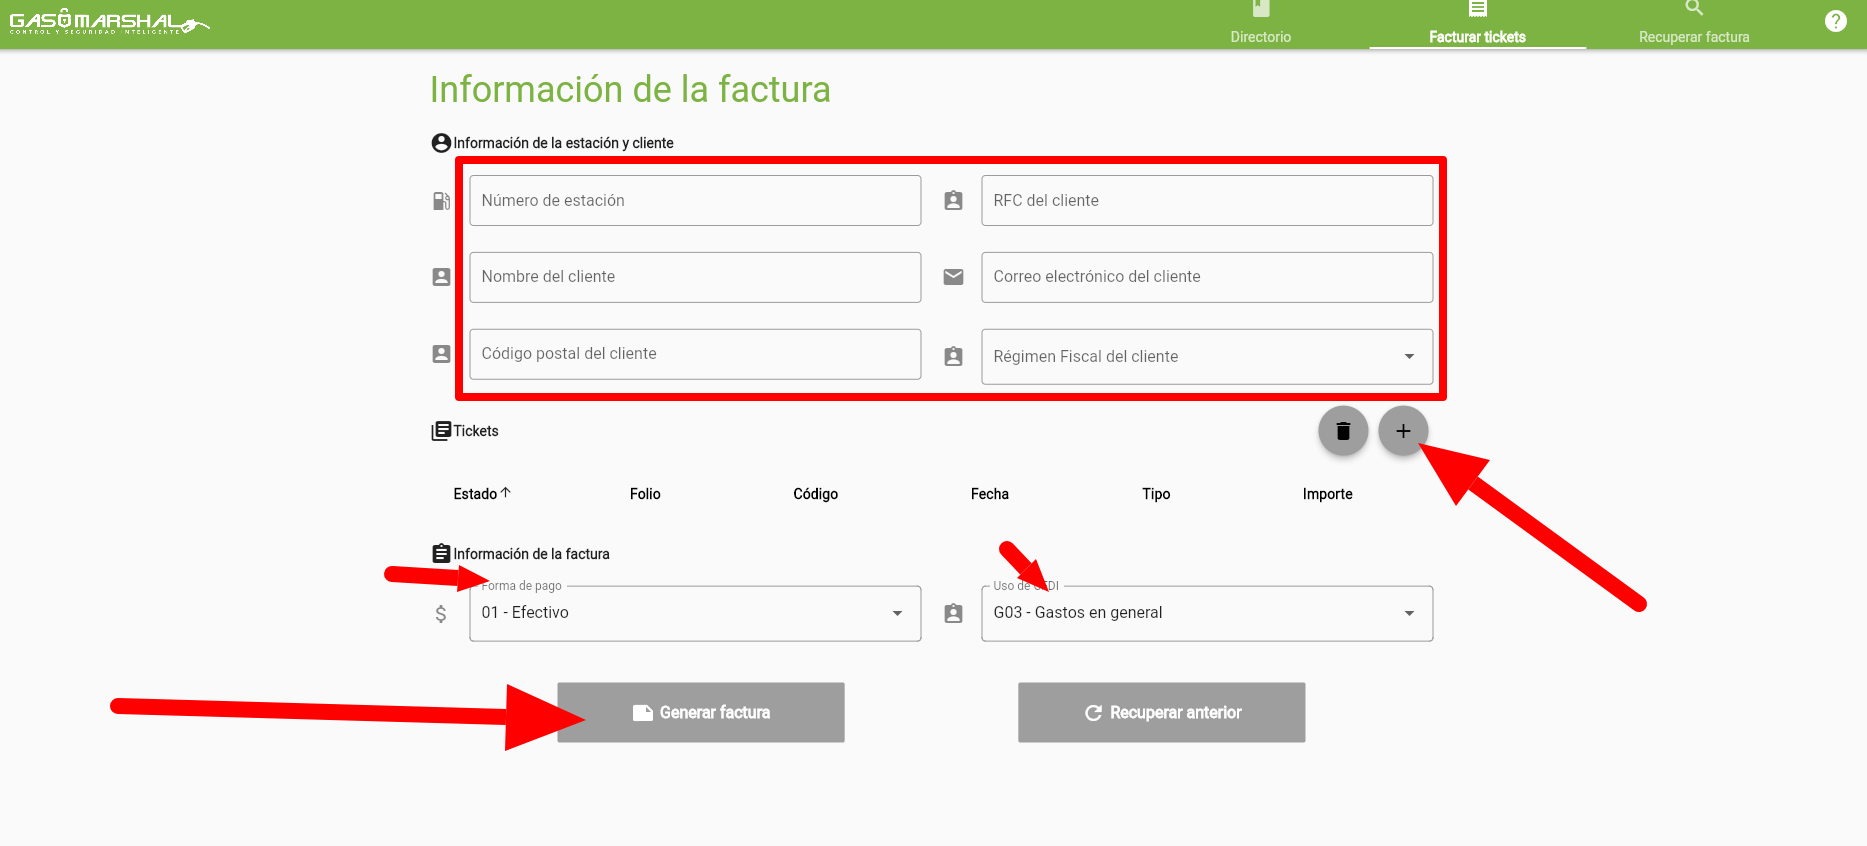Click the gas pump station icon
Image resolution: width=1867 pixels, height=846 pixels.
(x=441, y=201)
